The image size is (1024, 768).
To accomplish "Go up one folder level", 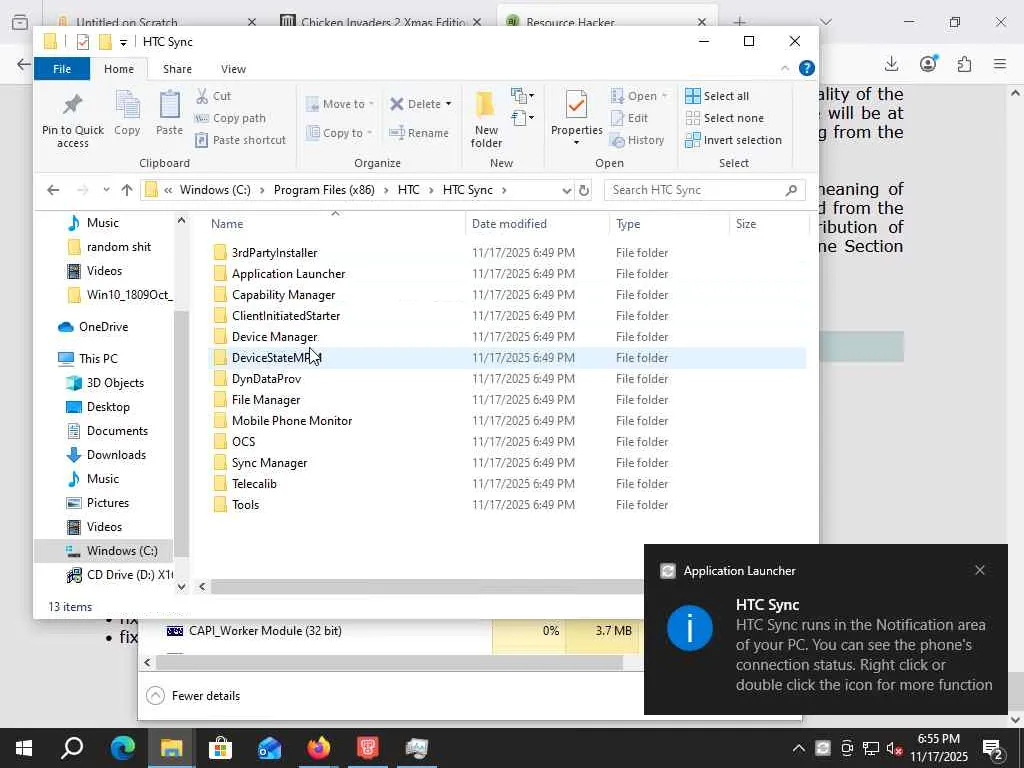I will pyautogui.click(x=127, y=190).
